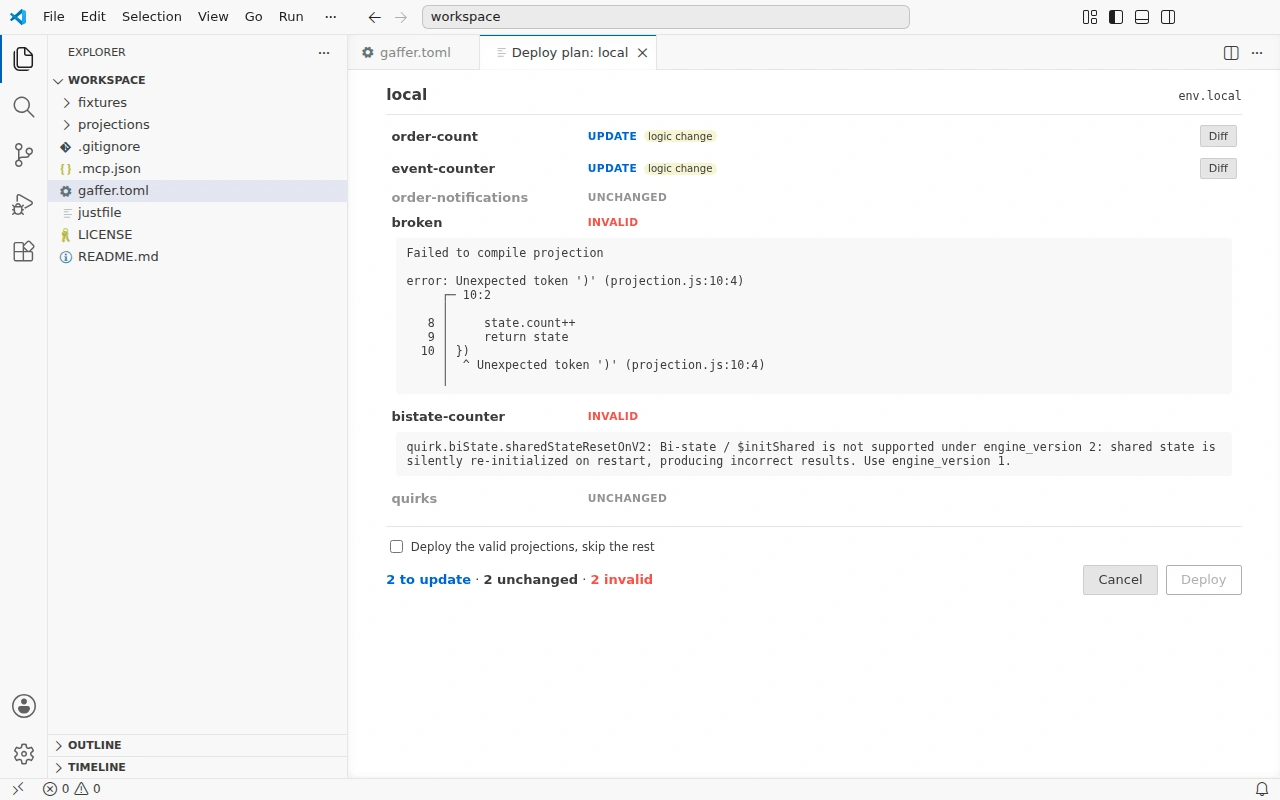Click the order-notifications projection name

tap(460, 198)
